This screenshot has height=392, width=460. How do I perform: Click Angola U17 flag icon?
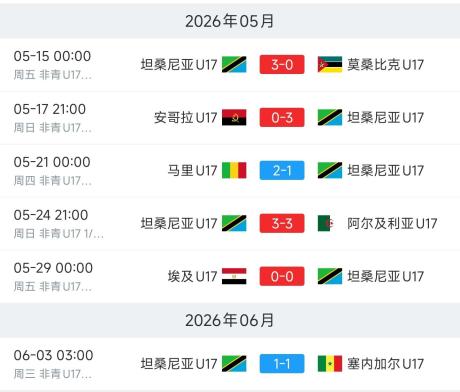pyautogui.click(x=234, y=117)
